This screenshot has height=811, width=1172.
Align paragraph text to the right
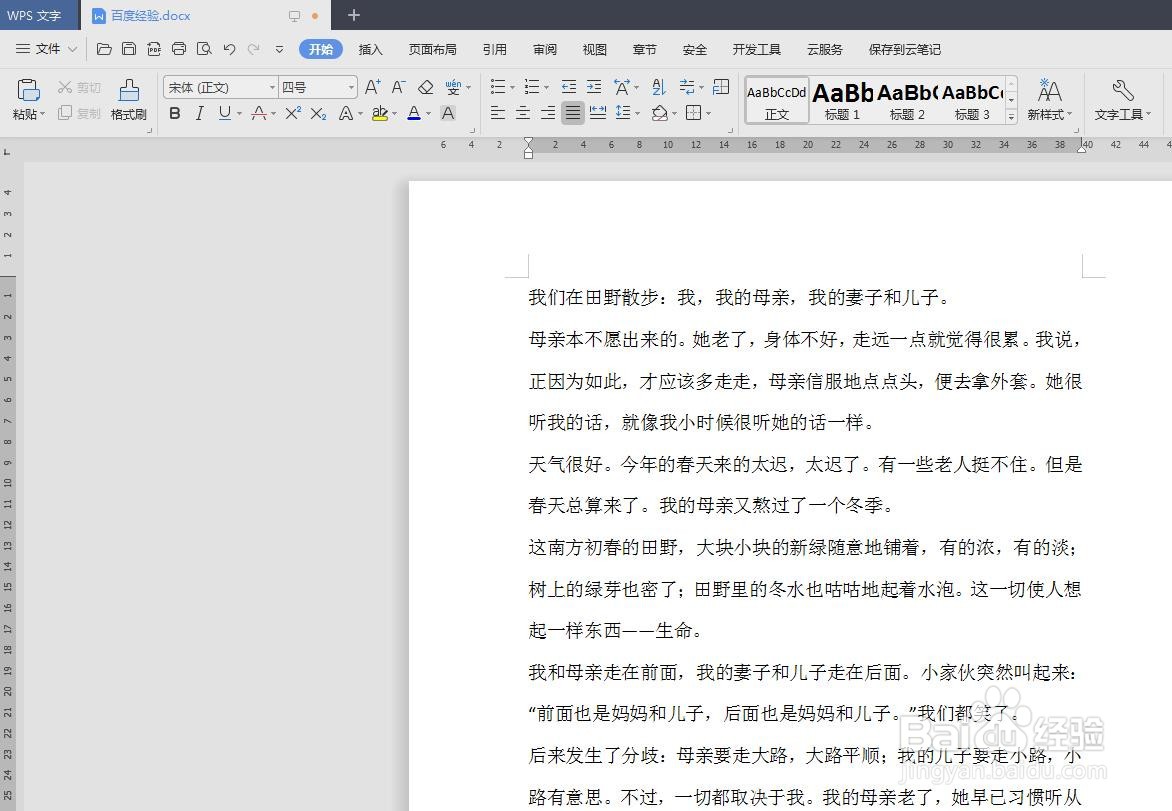548,113
